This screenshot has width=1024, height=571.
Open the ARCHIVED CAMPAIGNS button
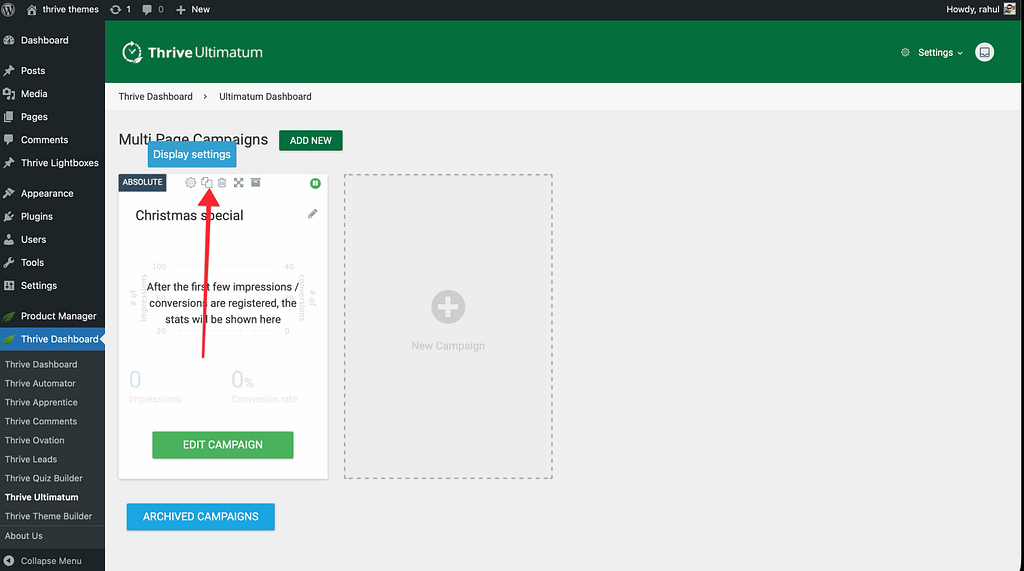point(200,517)
